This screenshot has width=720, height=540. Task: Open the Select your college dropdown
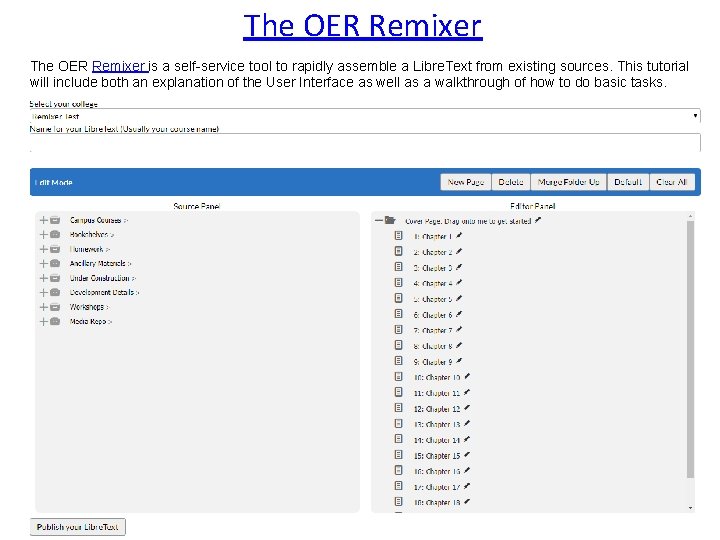click(365, 116)
